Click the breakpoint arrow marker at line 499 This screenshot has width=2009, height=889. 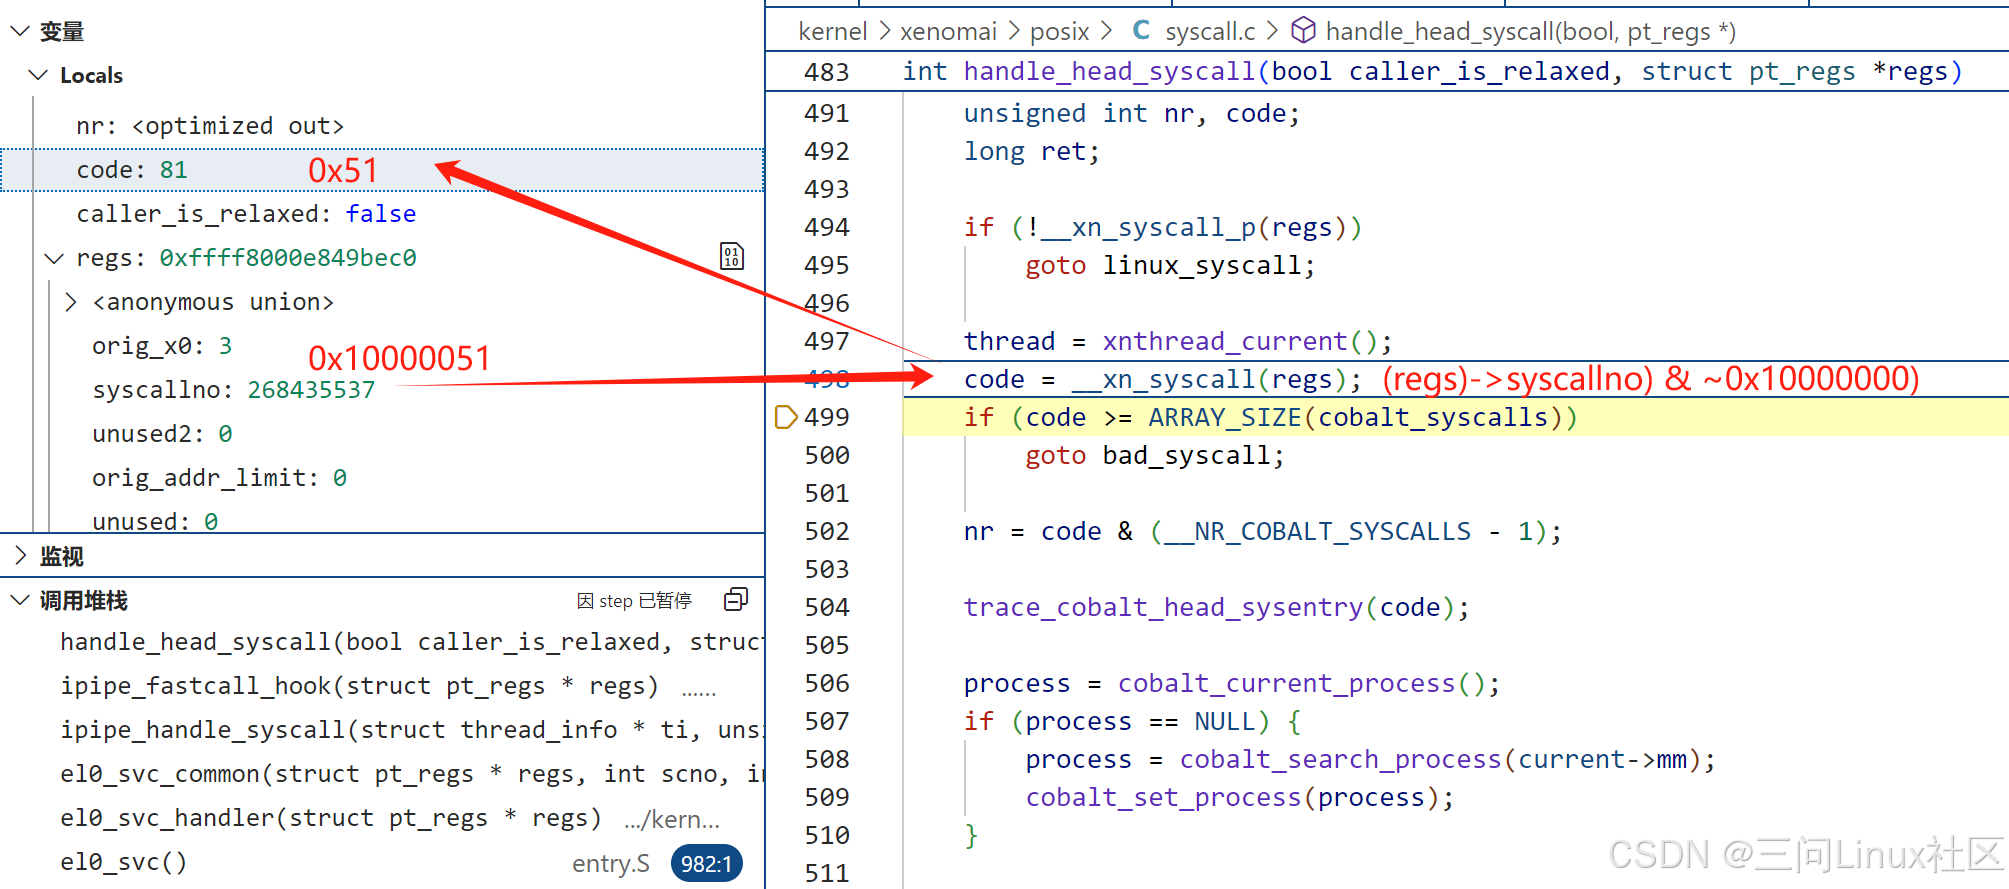(786, 417)
